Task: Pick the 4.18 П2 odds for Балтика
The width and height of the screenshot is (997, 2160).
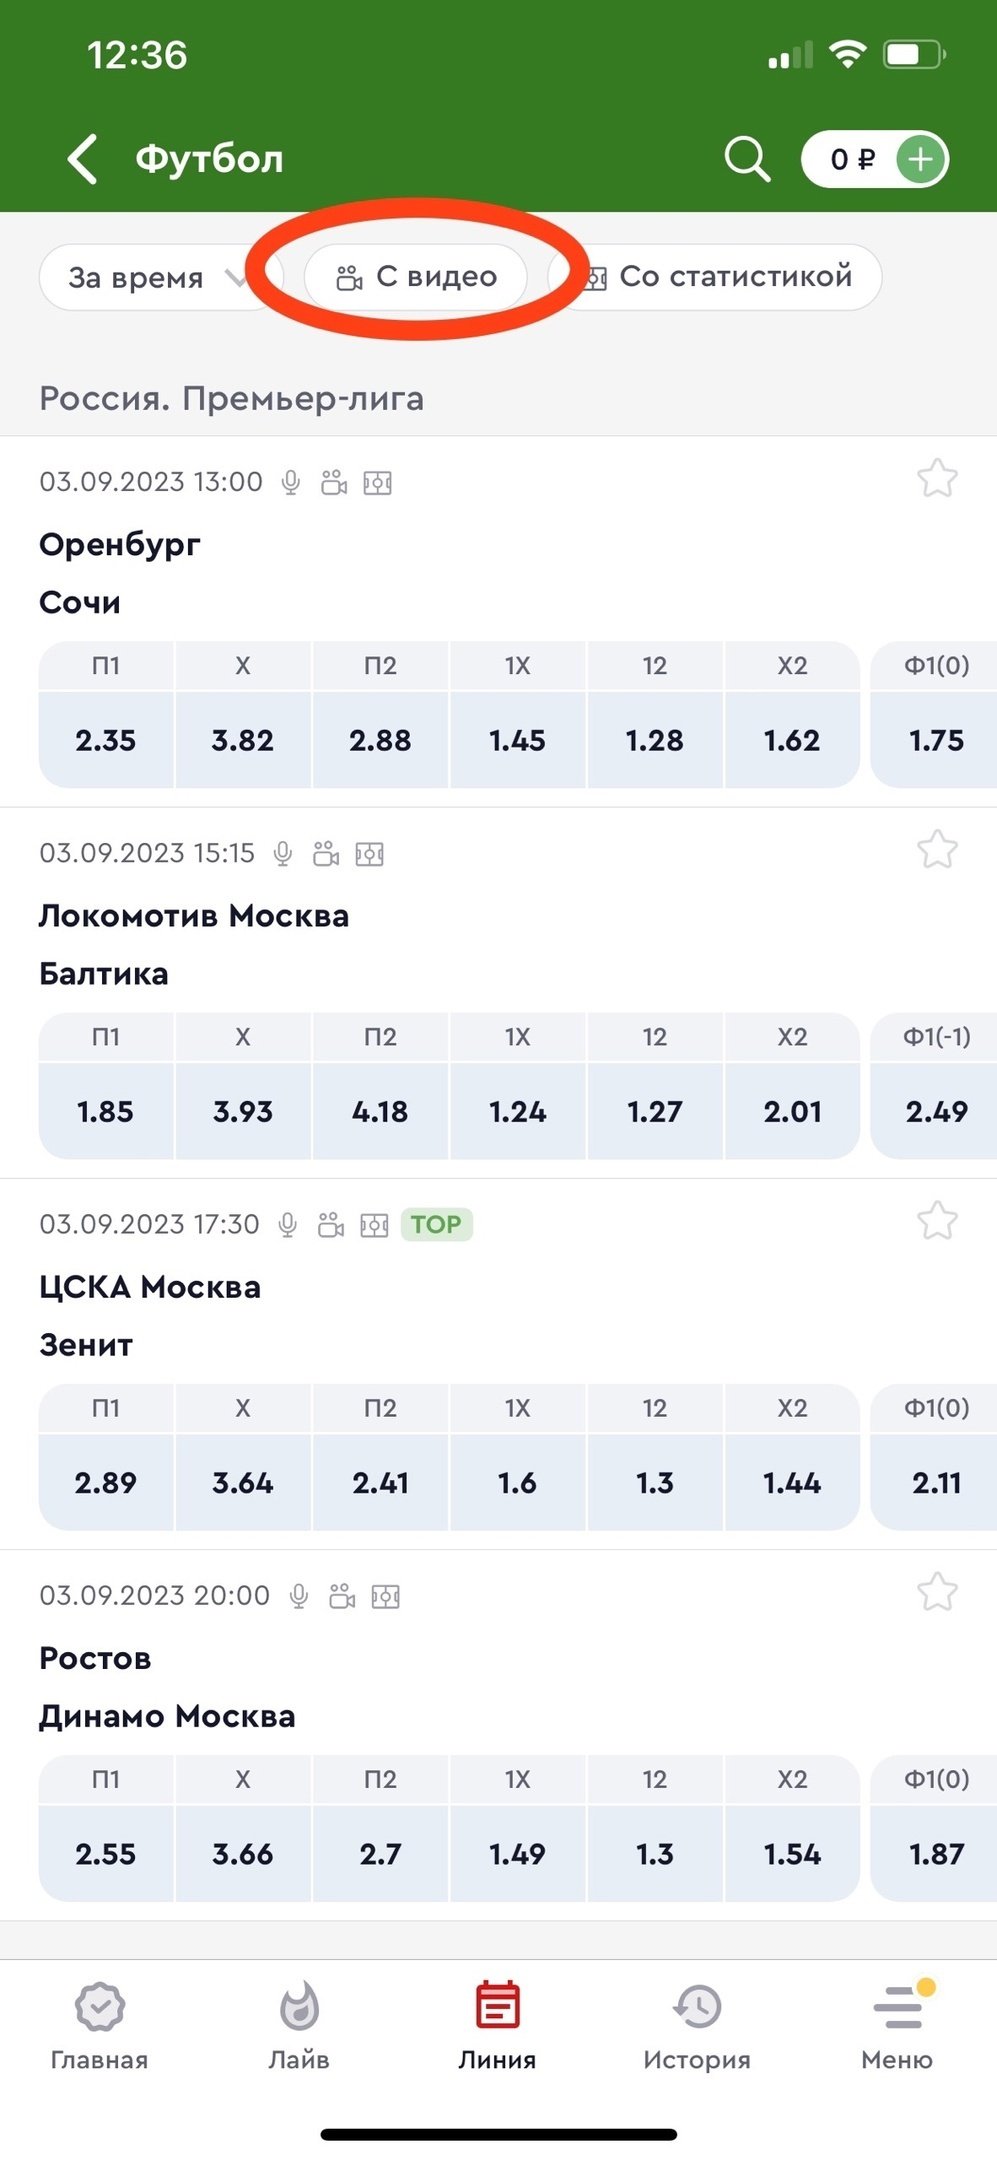Action: point(380,1111)
